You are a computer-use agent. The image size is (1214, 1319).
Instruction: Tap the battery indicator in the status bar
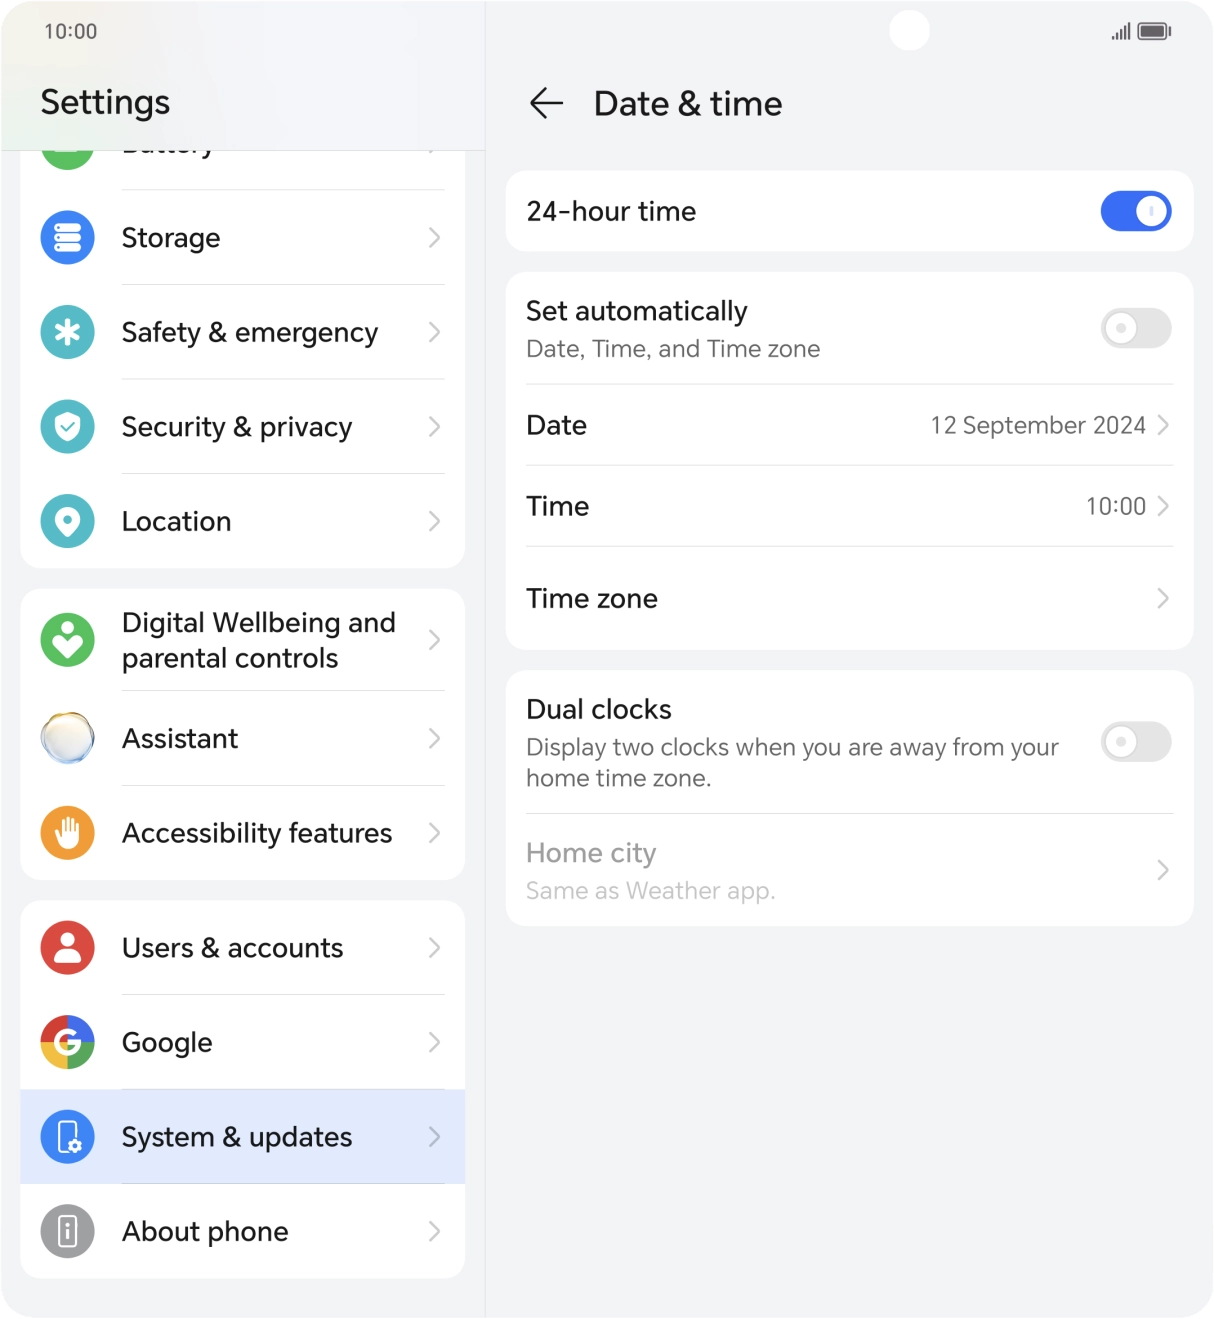tap(1154, 31)
